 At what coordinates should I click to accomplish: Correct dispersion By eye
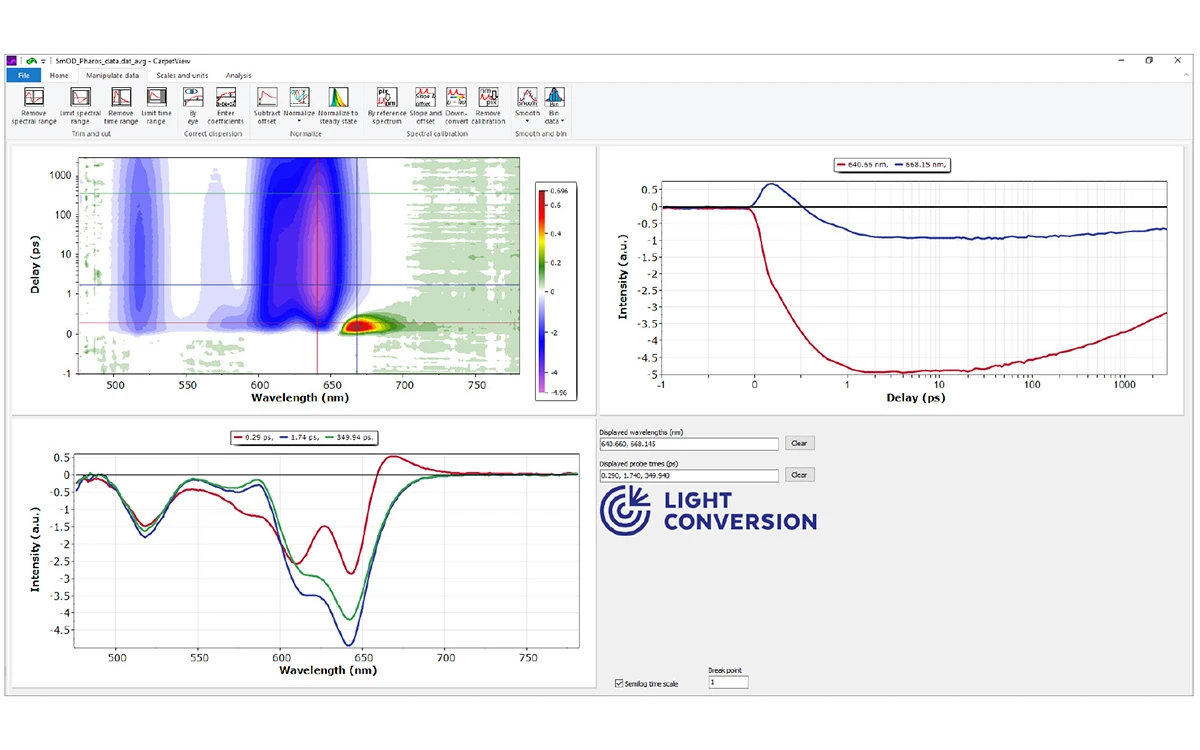click(x=193, y=104)
